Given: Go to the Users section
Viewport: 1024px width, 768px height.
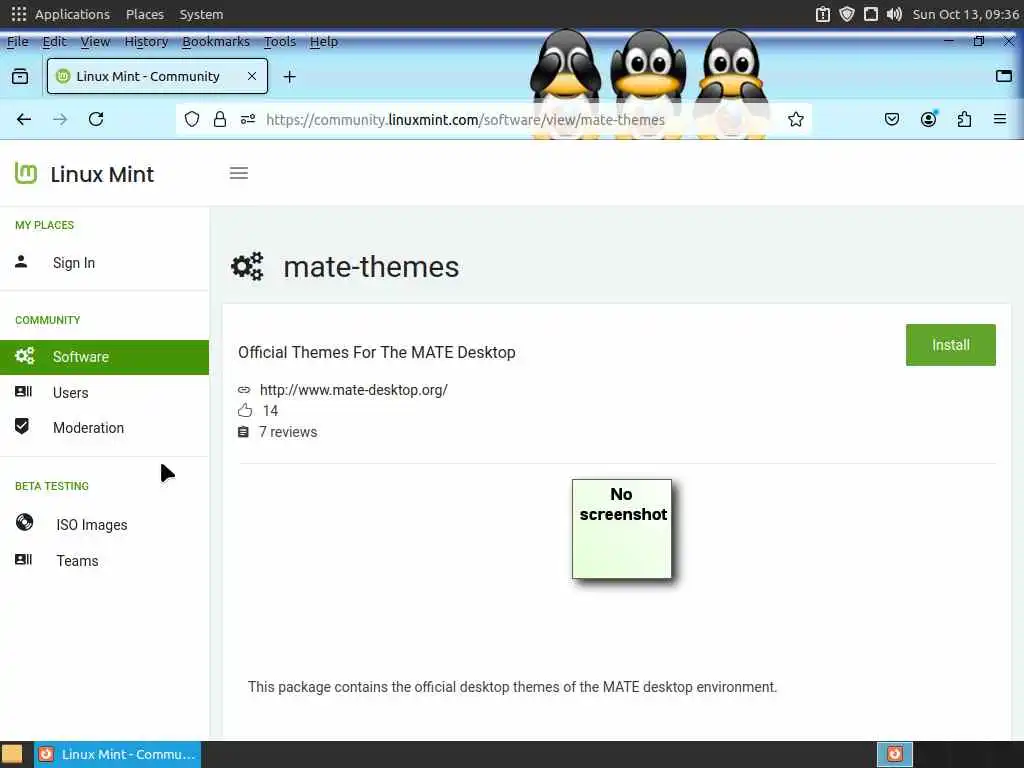Looking at the screenshot, I should pyautogui.click(x=71, y=392).
